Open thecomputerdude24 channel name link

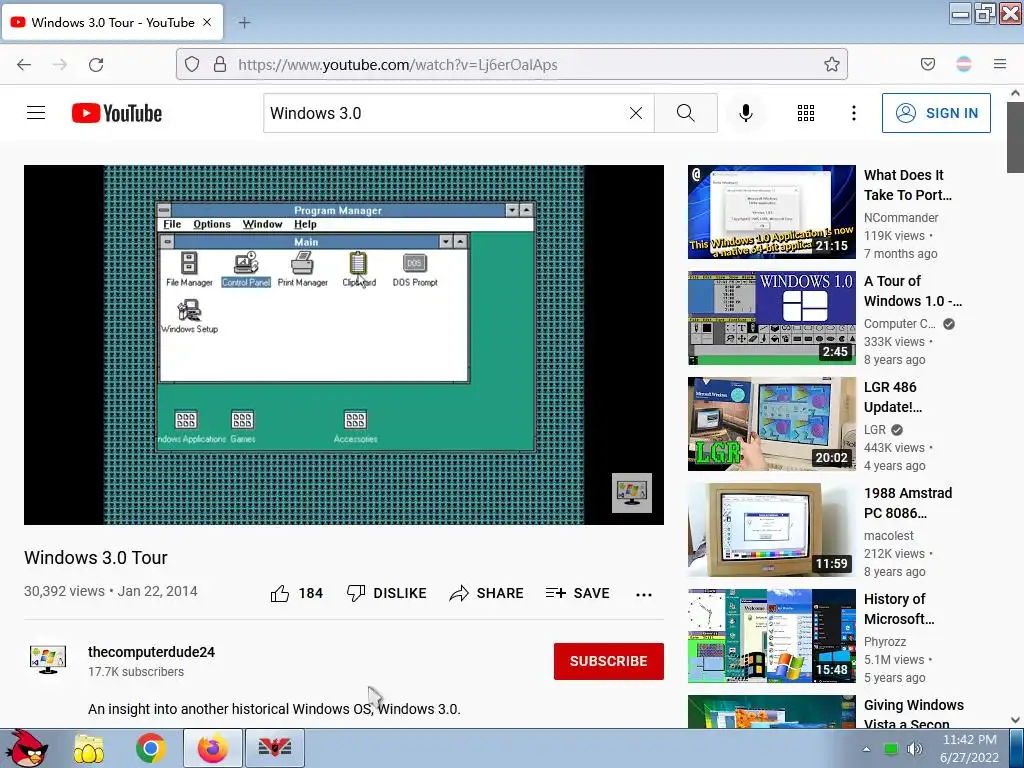coord(152,652)
